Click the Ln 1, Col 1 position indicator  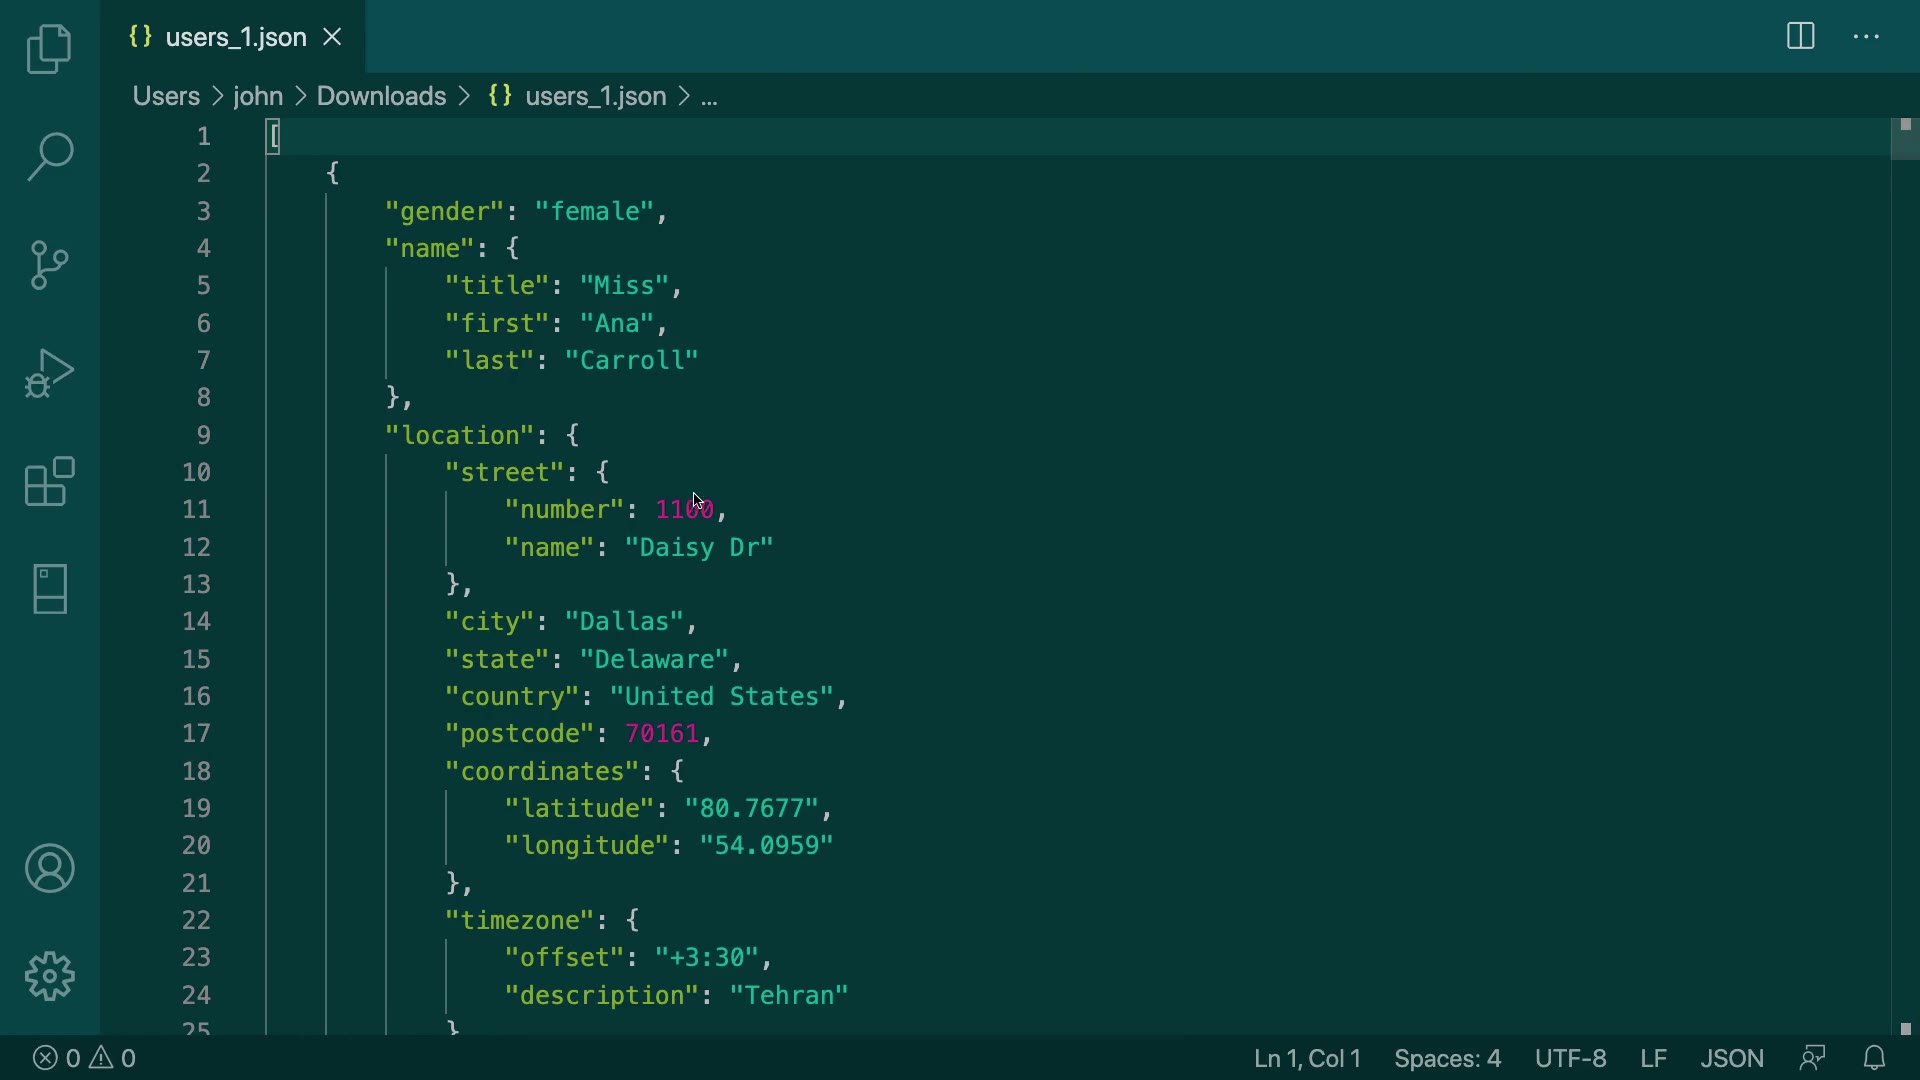point(1307,1058)
